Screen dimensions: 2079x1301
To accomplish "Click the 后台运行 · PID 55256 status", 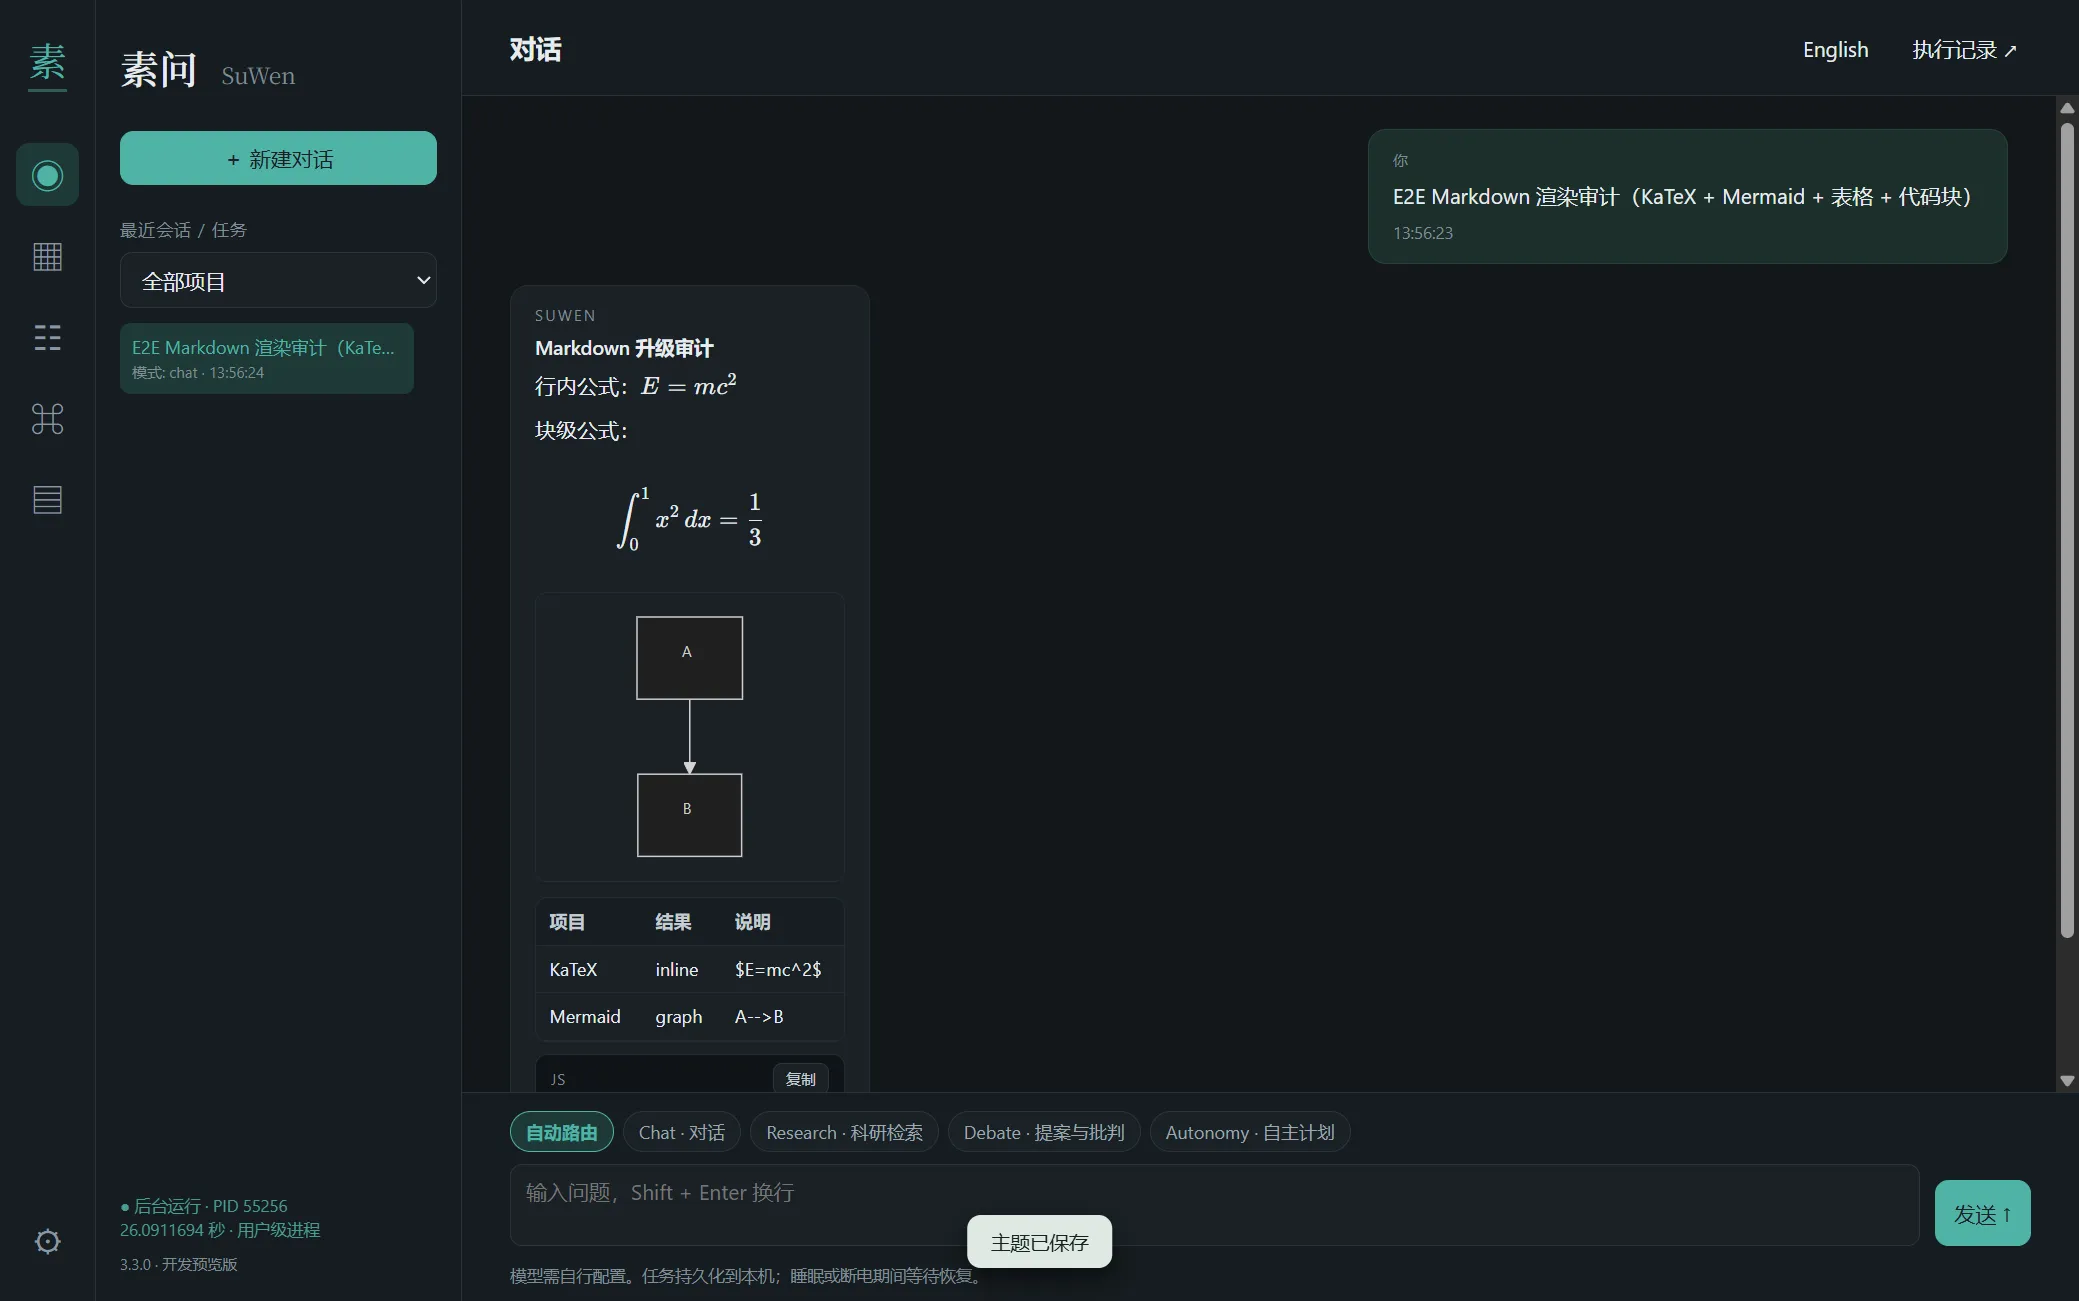I will [204, 1206].
